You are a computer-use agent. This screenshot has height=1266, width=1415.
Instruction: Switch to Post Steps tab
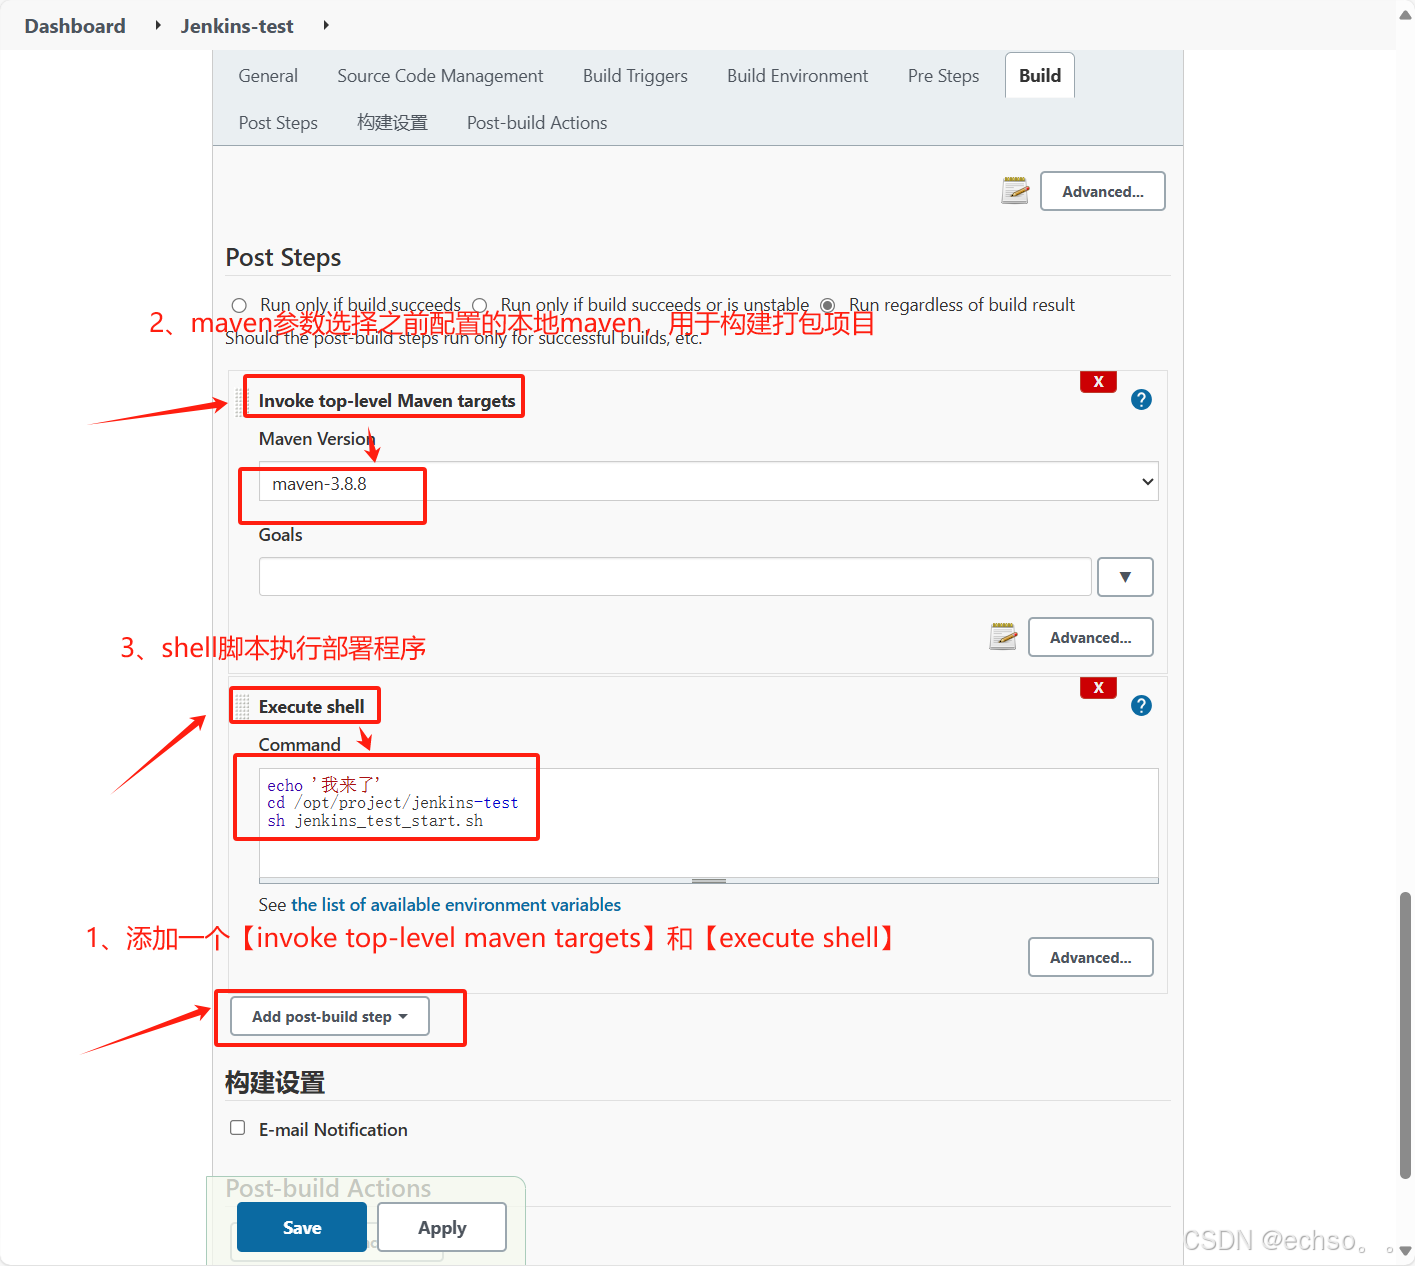click(278, 123)
